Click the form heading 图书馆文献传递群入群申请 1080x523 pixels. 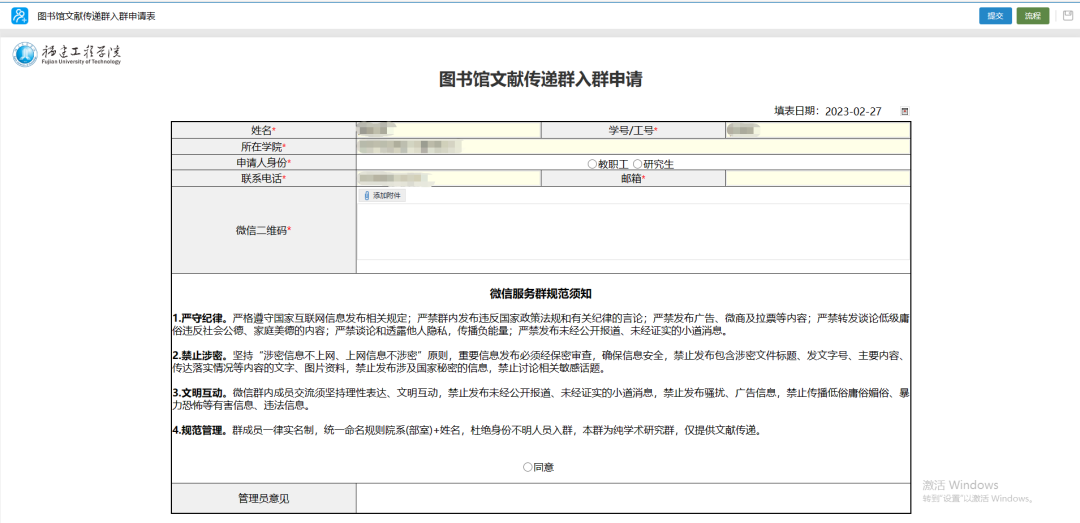tap(541, 79)
